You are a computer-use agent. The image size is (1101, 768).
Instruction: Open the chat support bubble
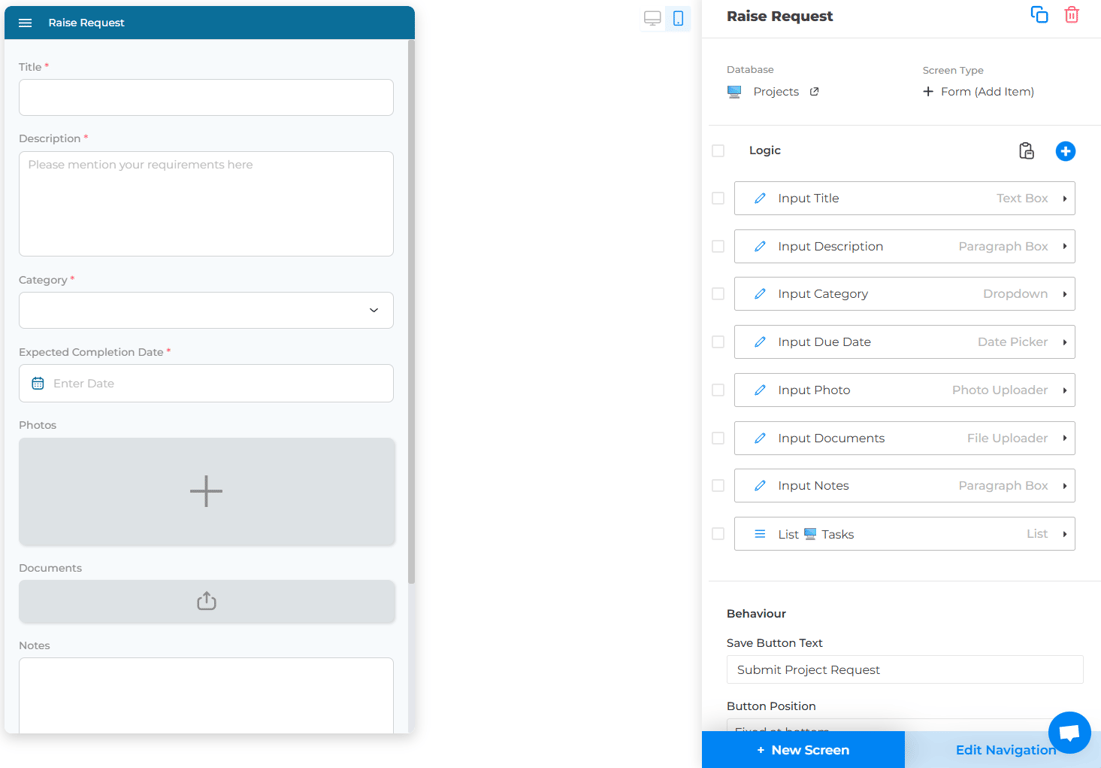pos(1069,732)
